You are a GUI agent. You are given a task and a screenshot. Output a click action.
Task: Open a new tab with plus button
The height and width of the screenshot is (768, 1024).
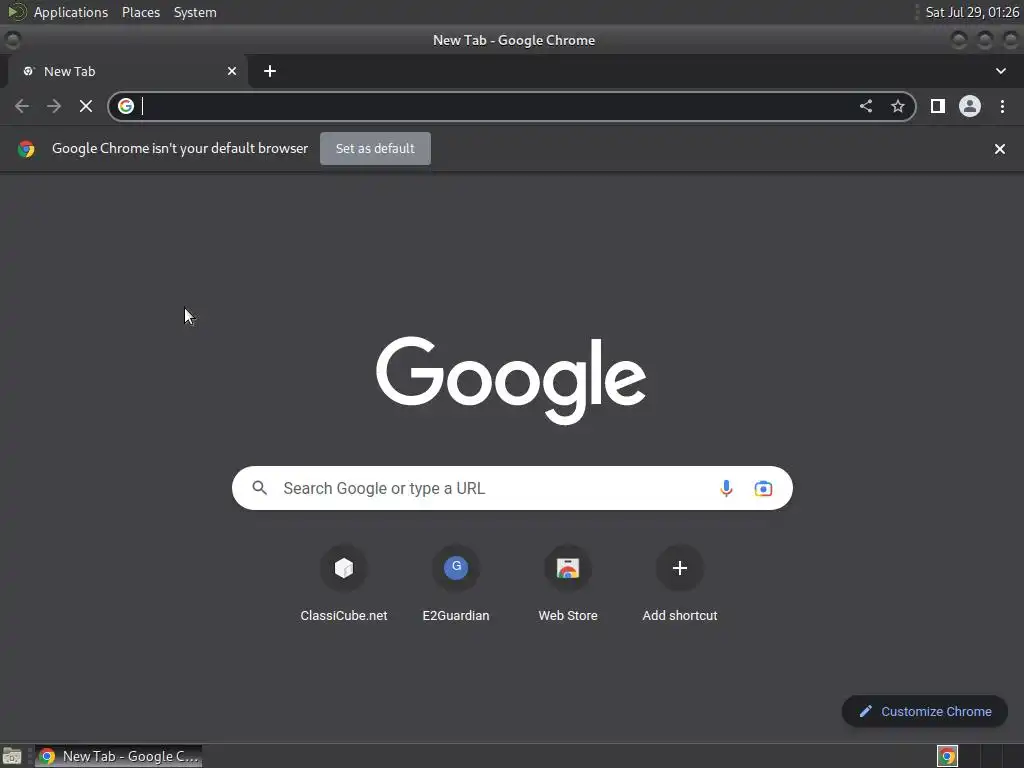click(270, 71)
